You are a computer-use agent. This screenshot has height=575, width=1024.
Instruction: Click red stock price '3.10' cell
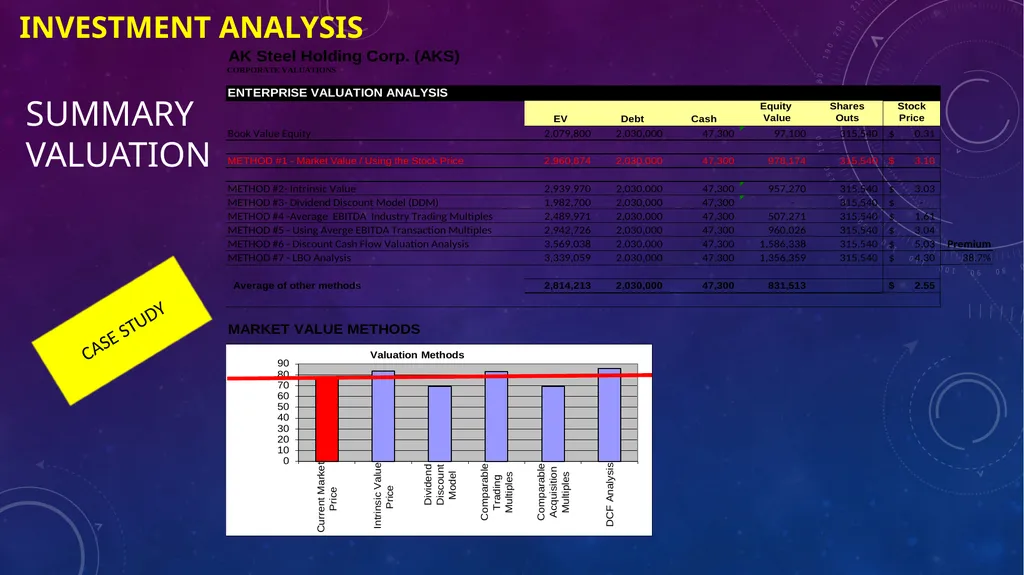click(925, 161)
